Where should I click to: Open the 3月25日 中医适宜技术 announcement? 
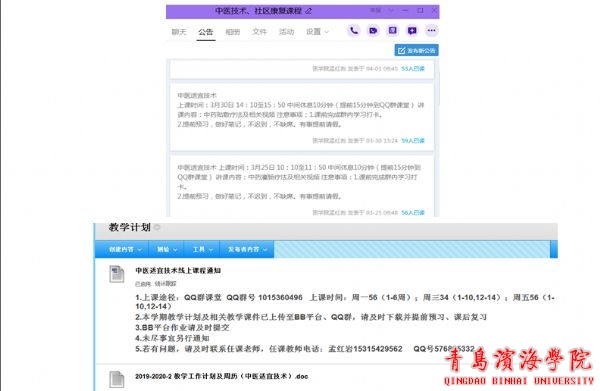pos(302,186)
